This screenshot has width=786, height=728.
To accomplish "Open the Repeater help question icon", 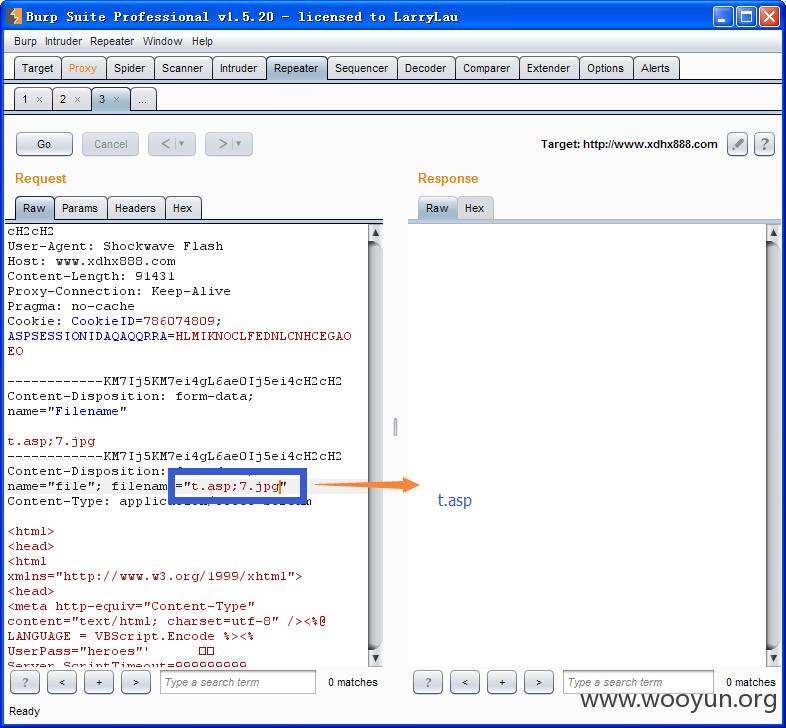I will (x=764, y=144).
